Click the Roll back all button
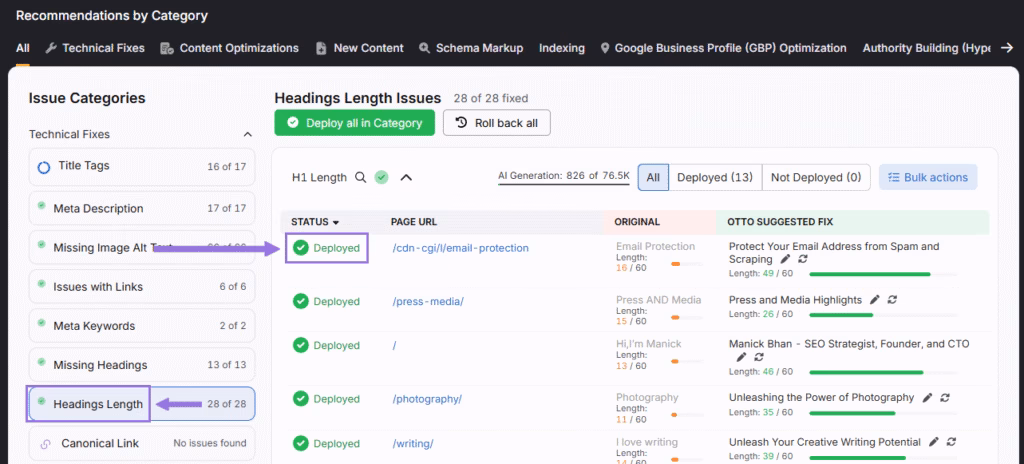Screen dimensions: 1024x464 [x=496, y=123]
